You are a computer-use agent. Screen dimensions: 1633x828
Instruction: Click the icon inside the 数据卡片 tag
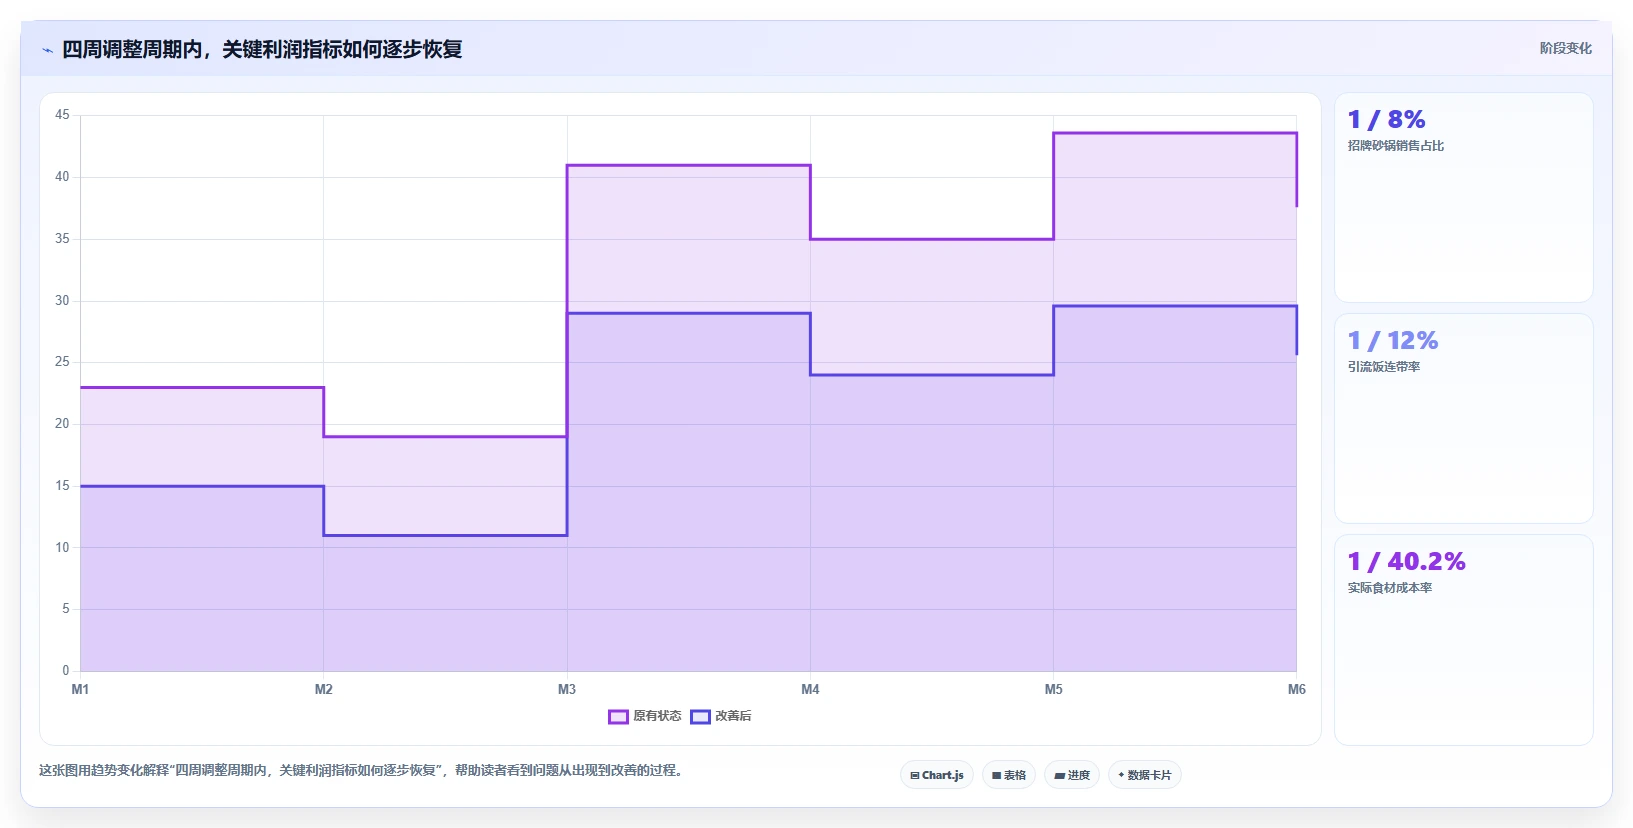(1121, 775)
